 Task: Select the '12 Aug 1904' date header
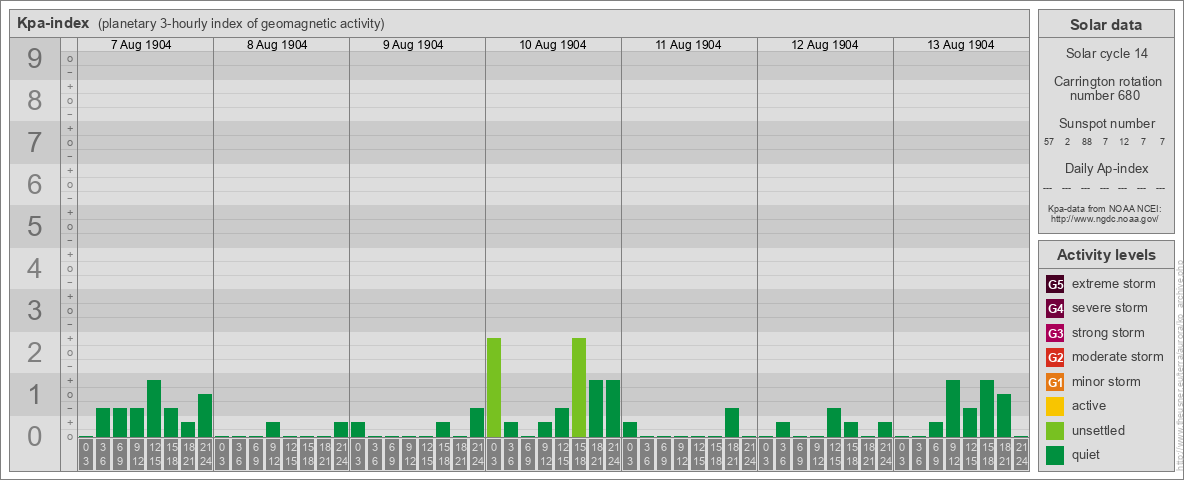click(825, 45)
